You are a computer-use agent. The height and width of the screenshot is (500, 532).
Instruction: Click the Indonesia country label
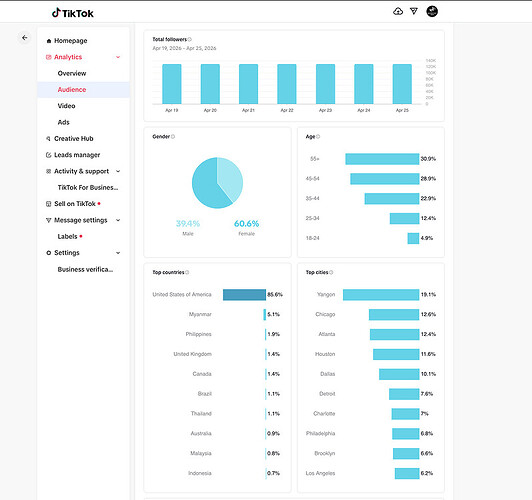pyautogui.click(x=200, y=473)
